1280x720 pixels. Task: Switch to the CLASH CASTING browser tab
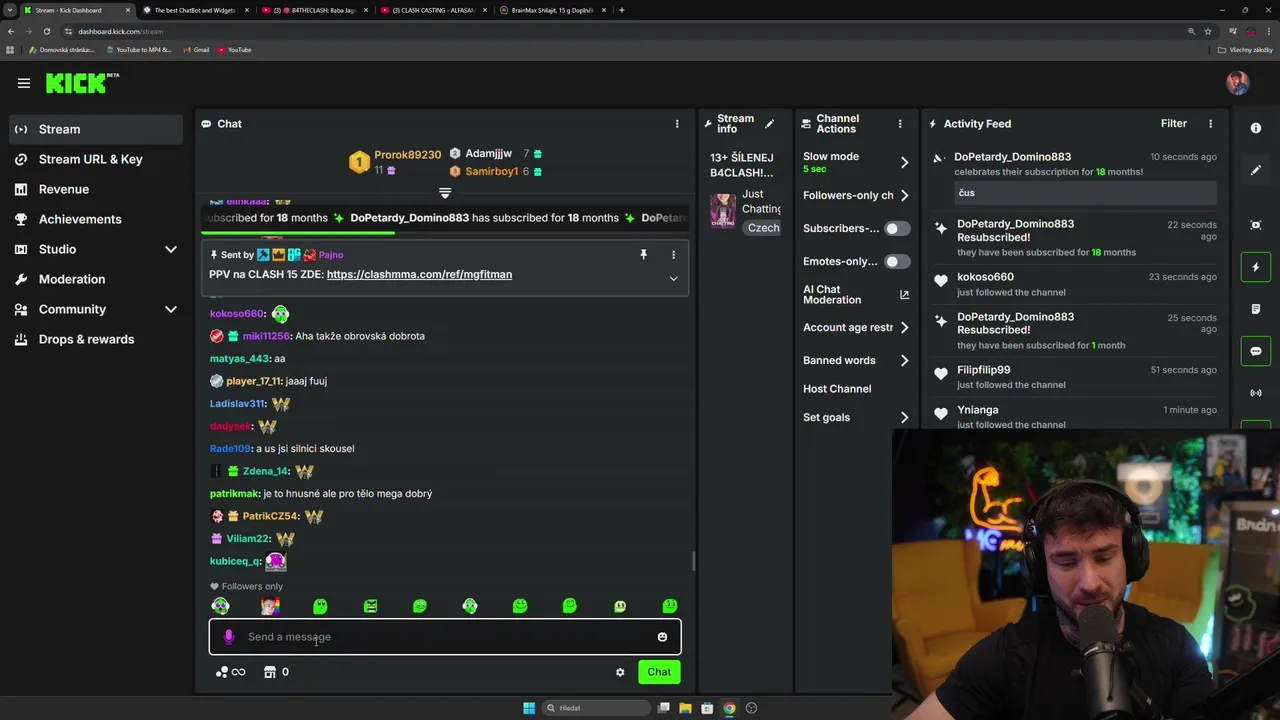tap(432, 10)
